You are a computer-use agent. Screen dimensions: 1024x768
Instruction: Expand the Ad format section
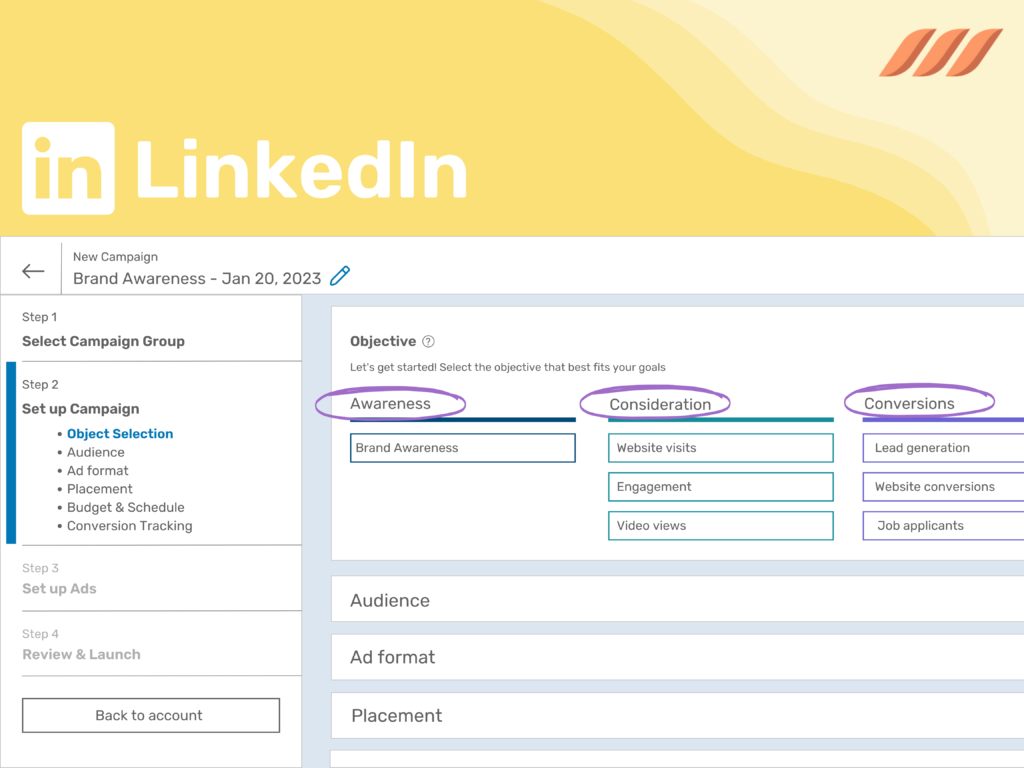392,658
